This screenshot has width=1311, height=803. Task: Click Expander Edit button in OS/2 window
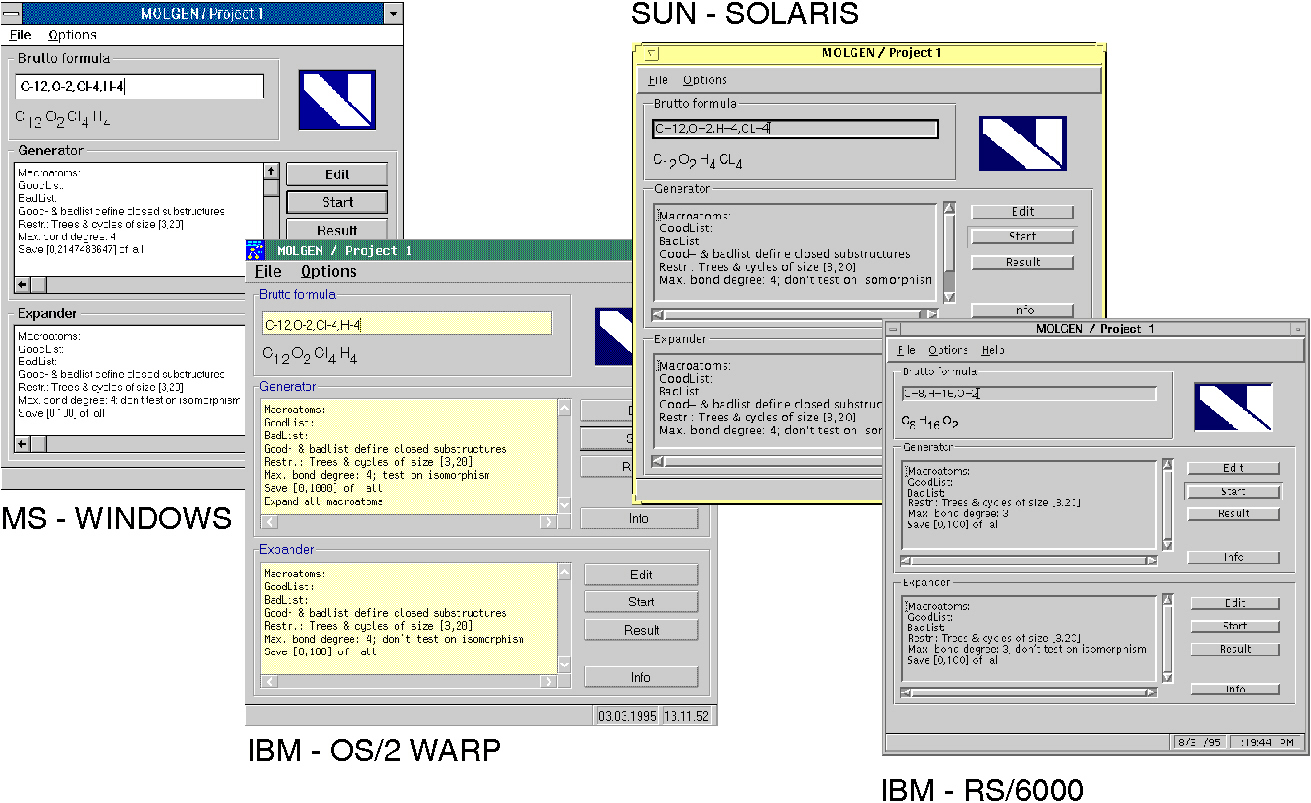pos(641,574)
